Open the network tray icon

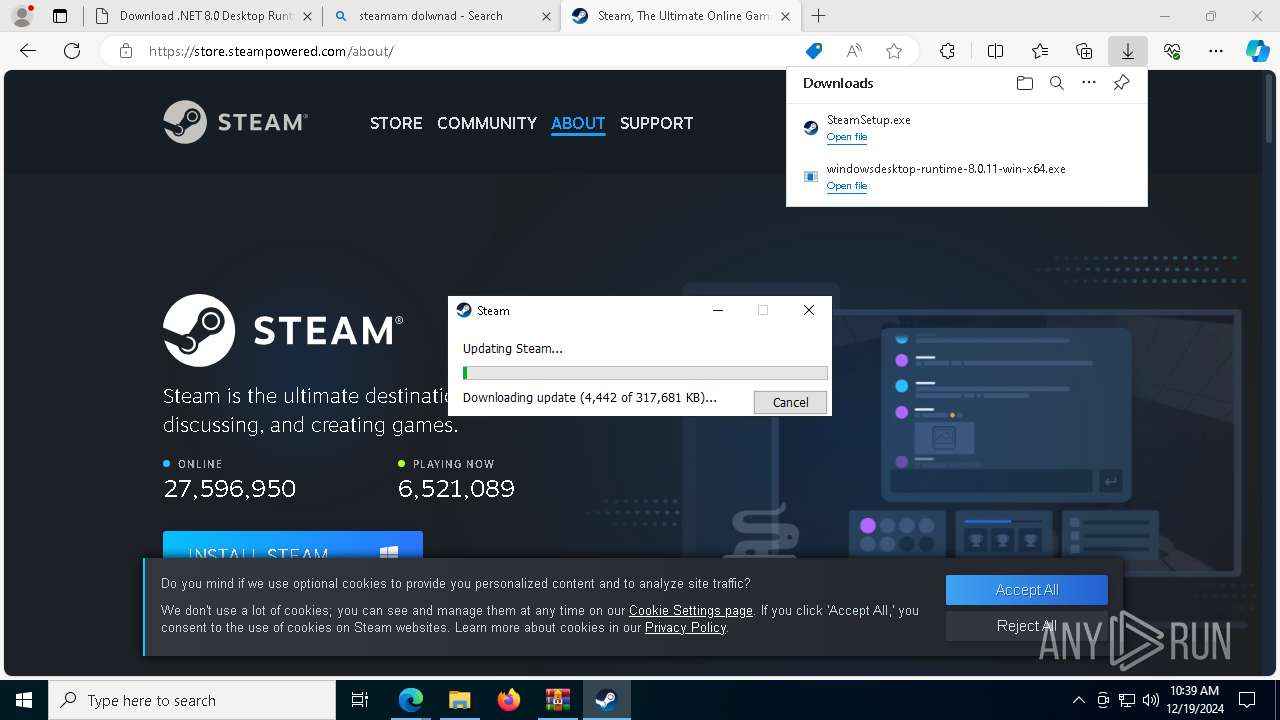click(1127, 700)
